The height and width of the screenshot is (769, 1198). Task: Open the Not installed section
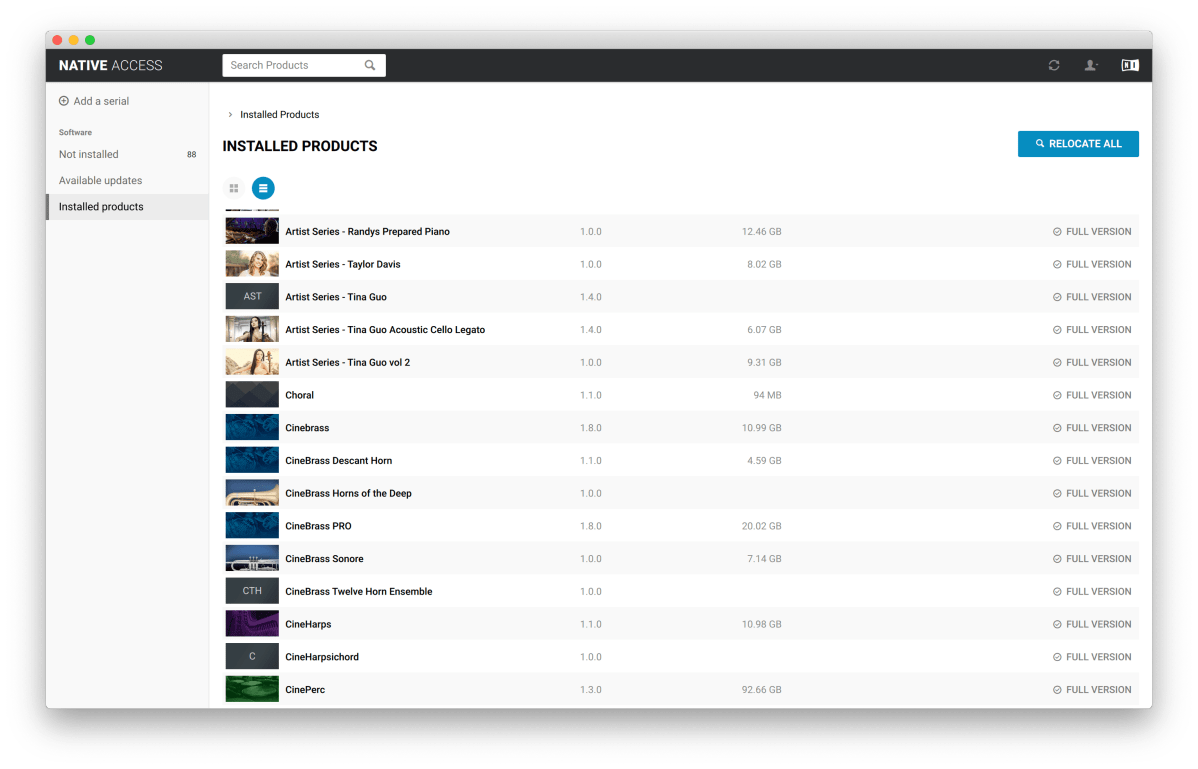[x=127, y=154]
